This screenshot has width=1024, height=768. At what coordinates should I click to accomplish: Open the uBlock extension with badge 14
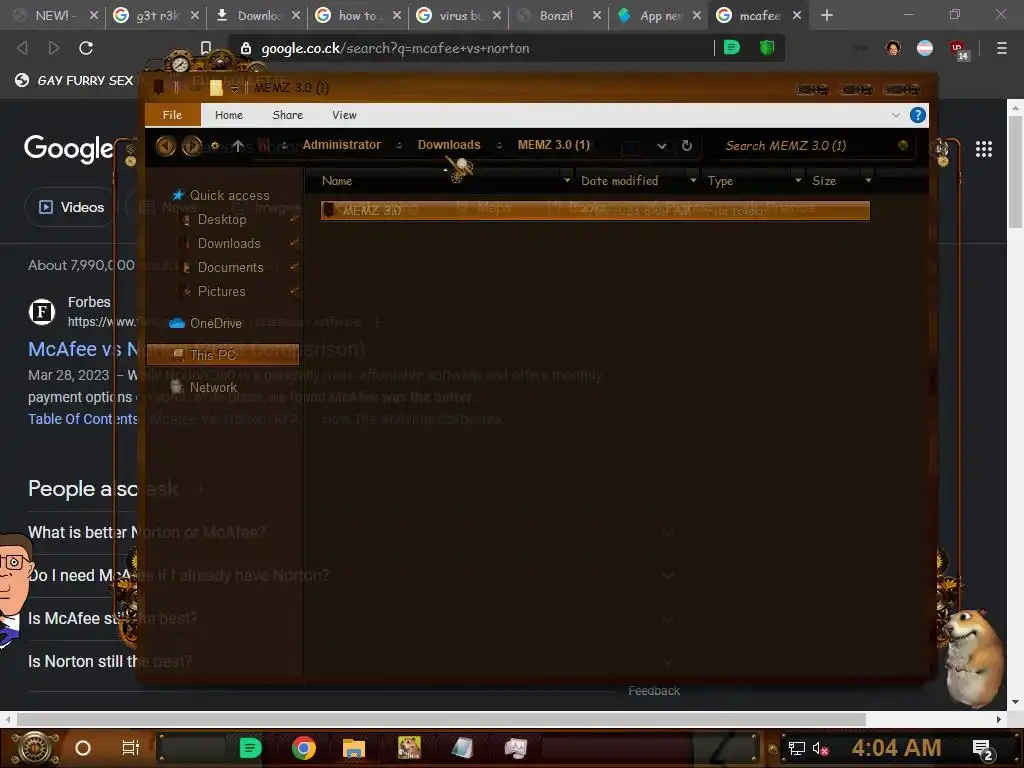click(958, 50)
